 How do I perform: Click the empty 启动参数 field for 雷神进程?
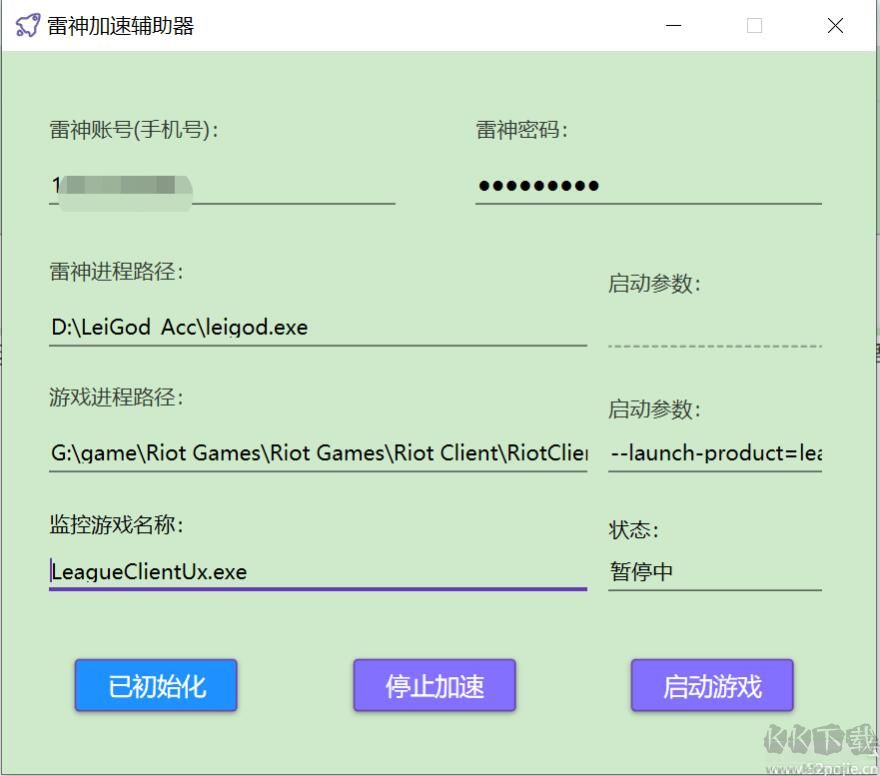[x=715, y=329]
